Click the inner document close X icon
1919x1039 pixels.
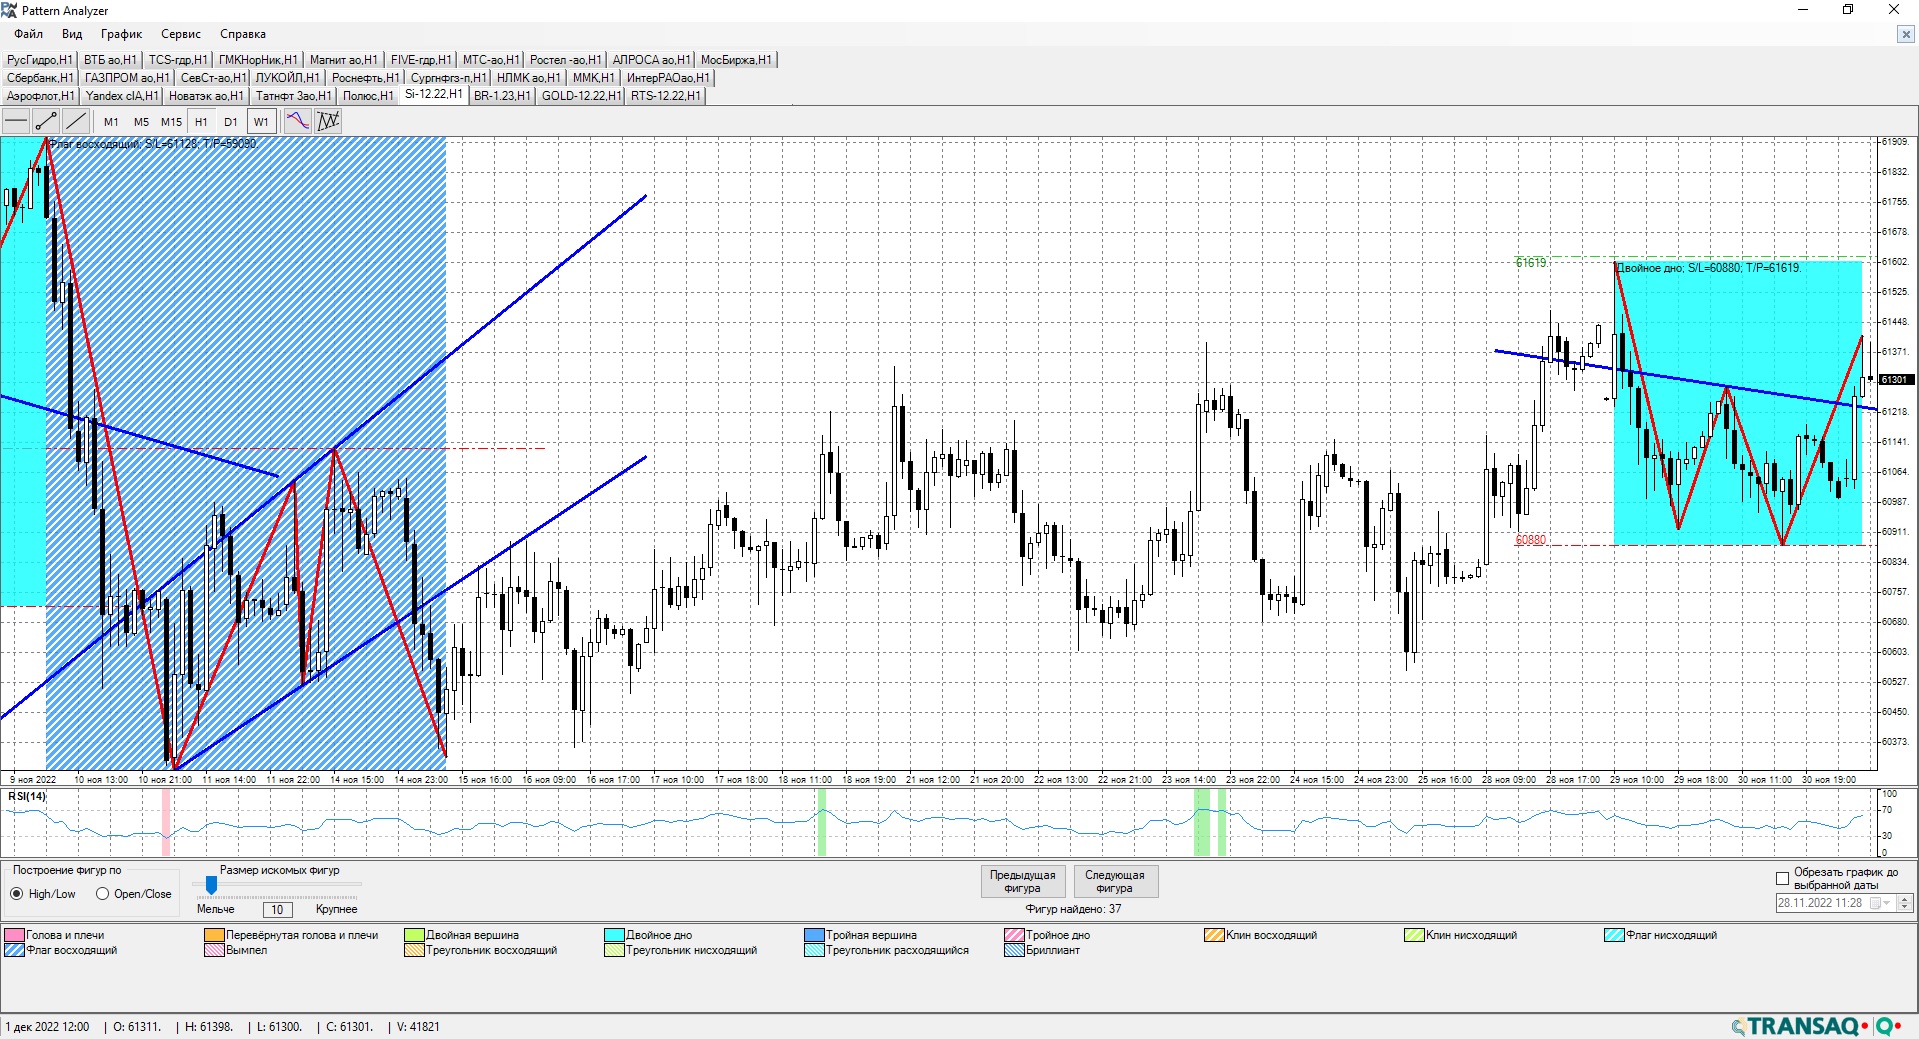[1905, 34]
